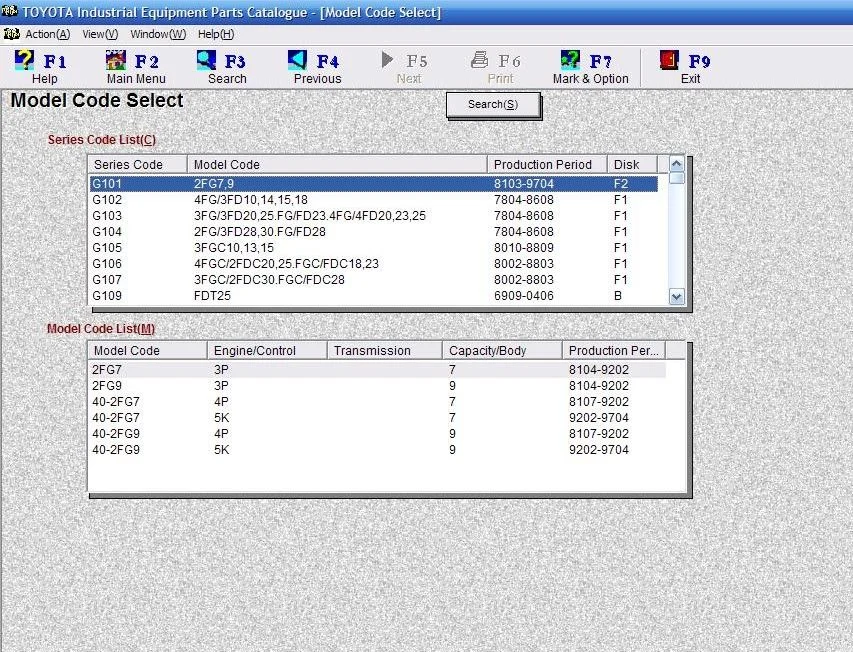
Task: Exit via the F9 Exit icon
Action: pos(669,60)
